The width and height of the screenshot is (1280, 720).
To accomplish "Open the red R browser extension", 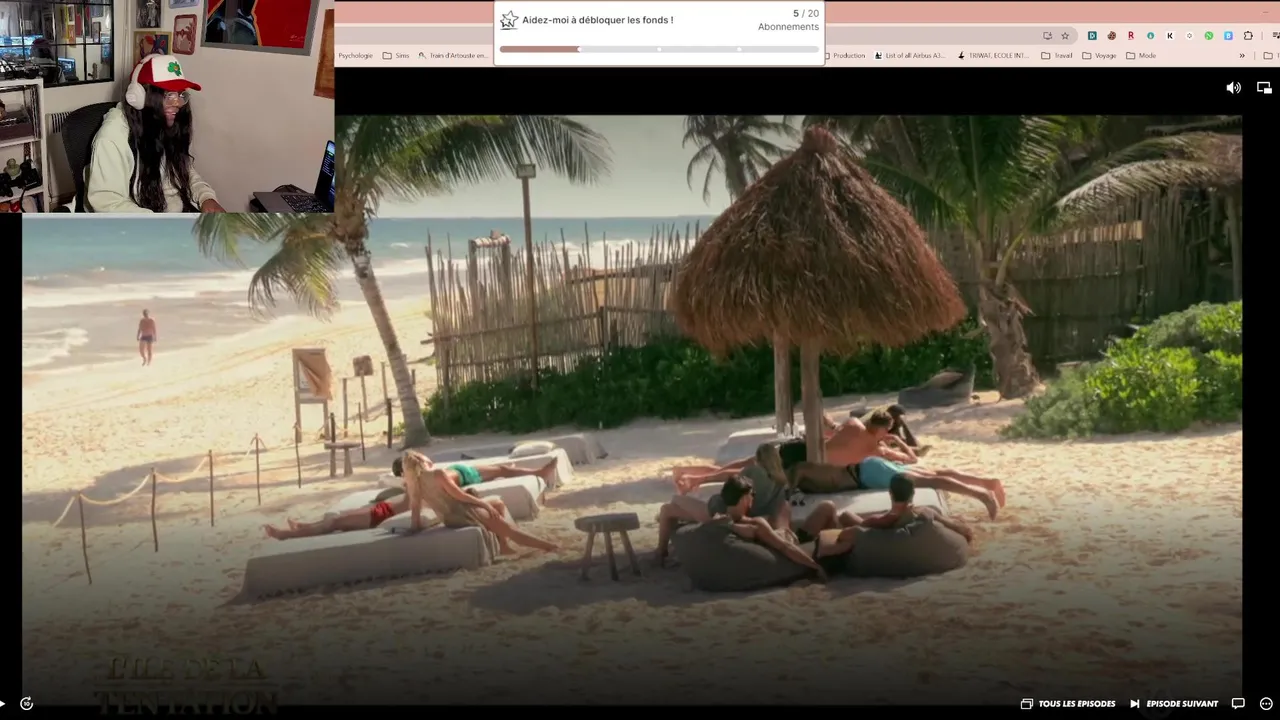I will (x=1131, y=35).
